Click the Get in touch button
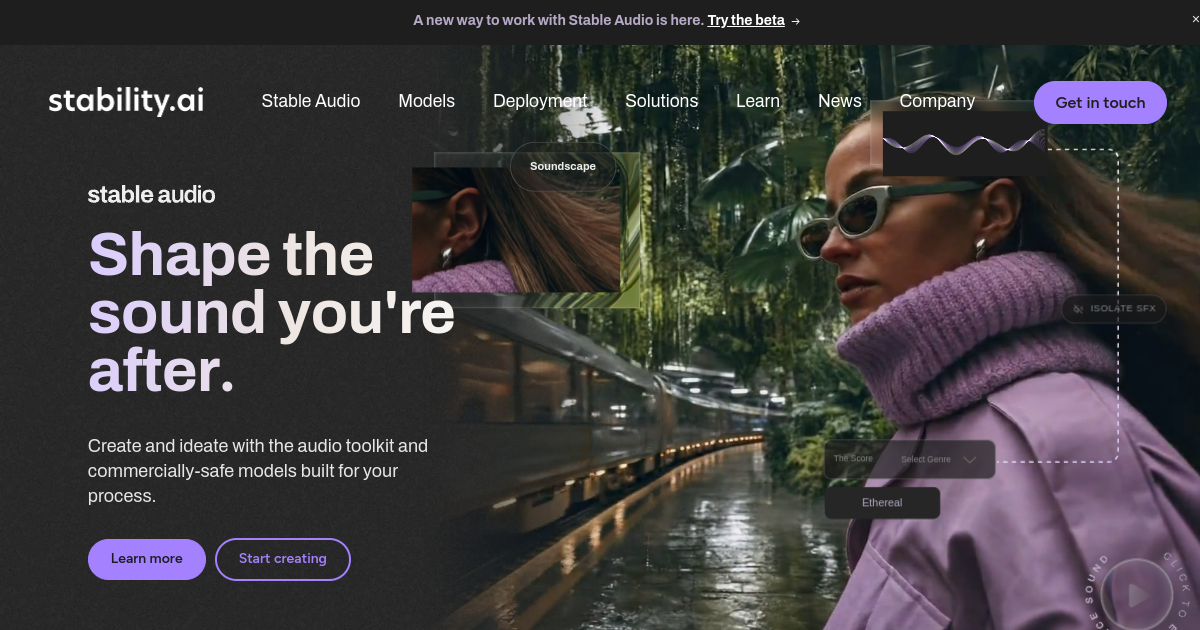The image size is (1200, 630). coord(1100,102)
